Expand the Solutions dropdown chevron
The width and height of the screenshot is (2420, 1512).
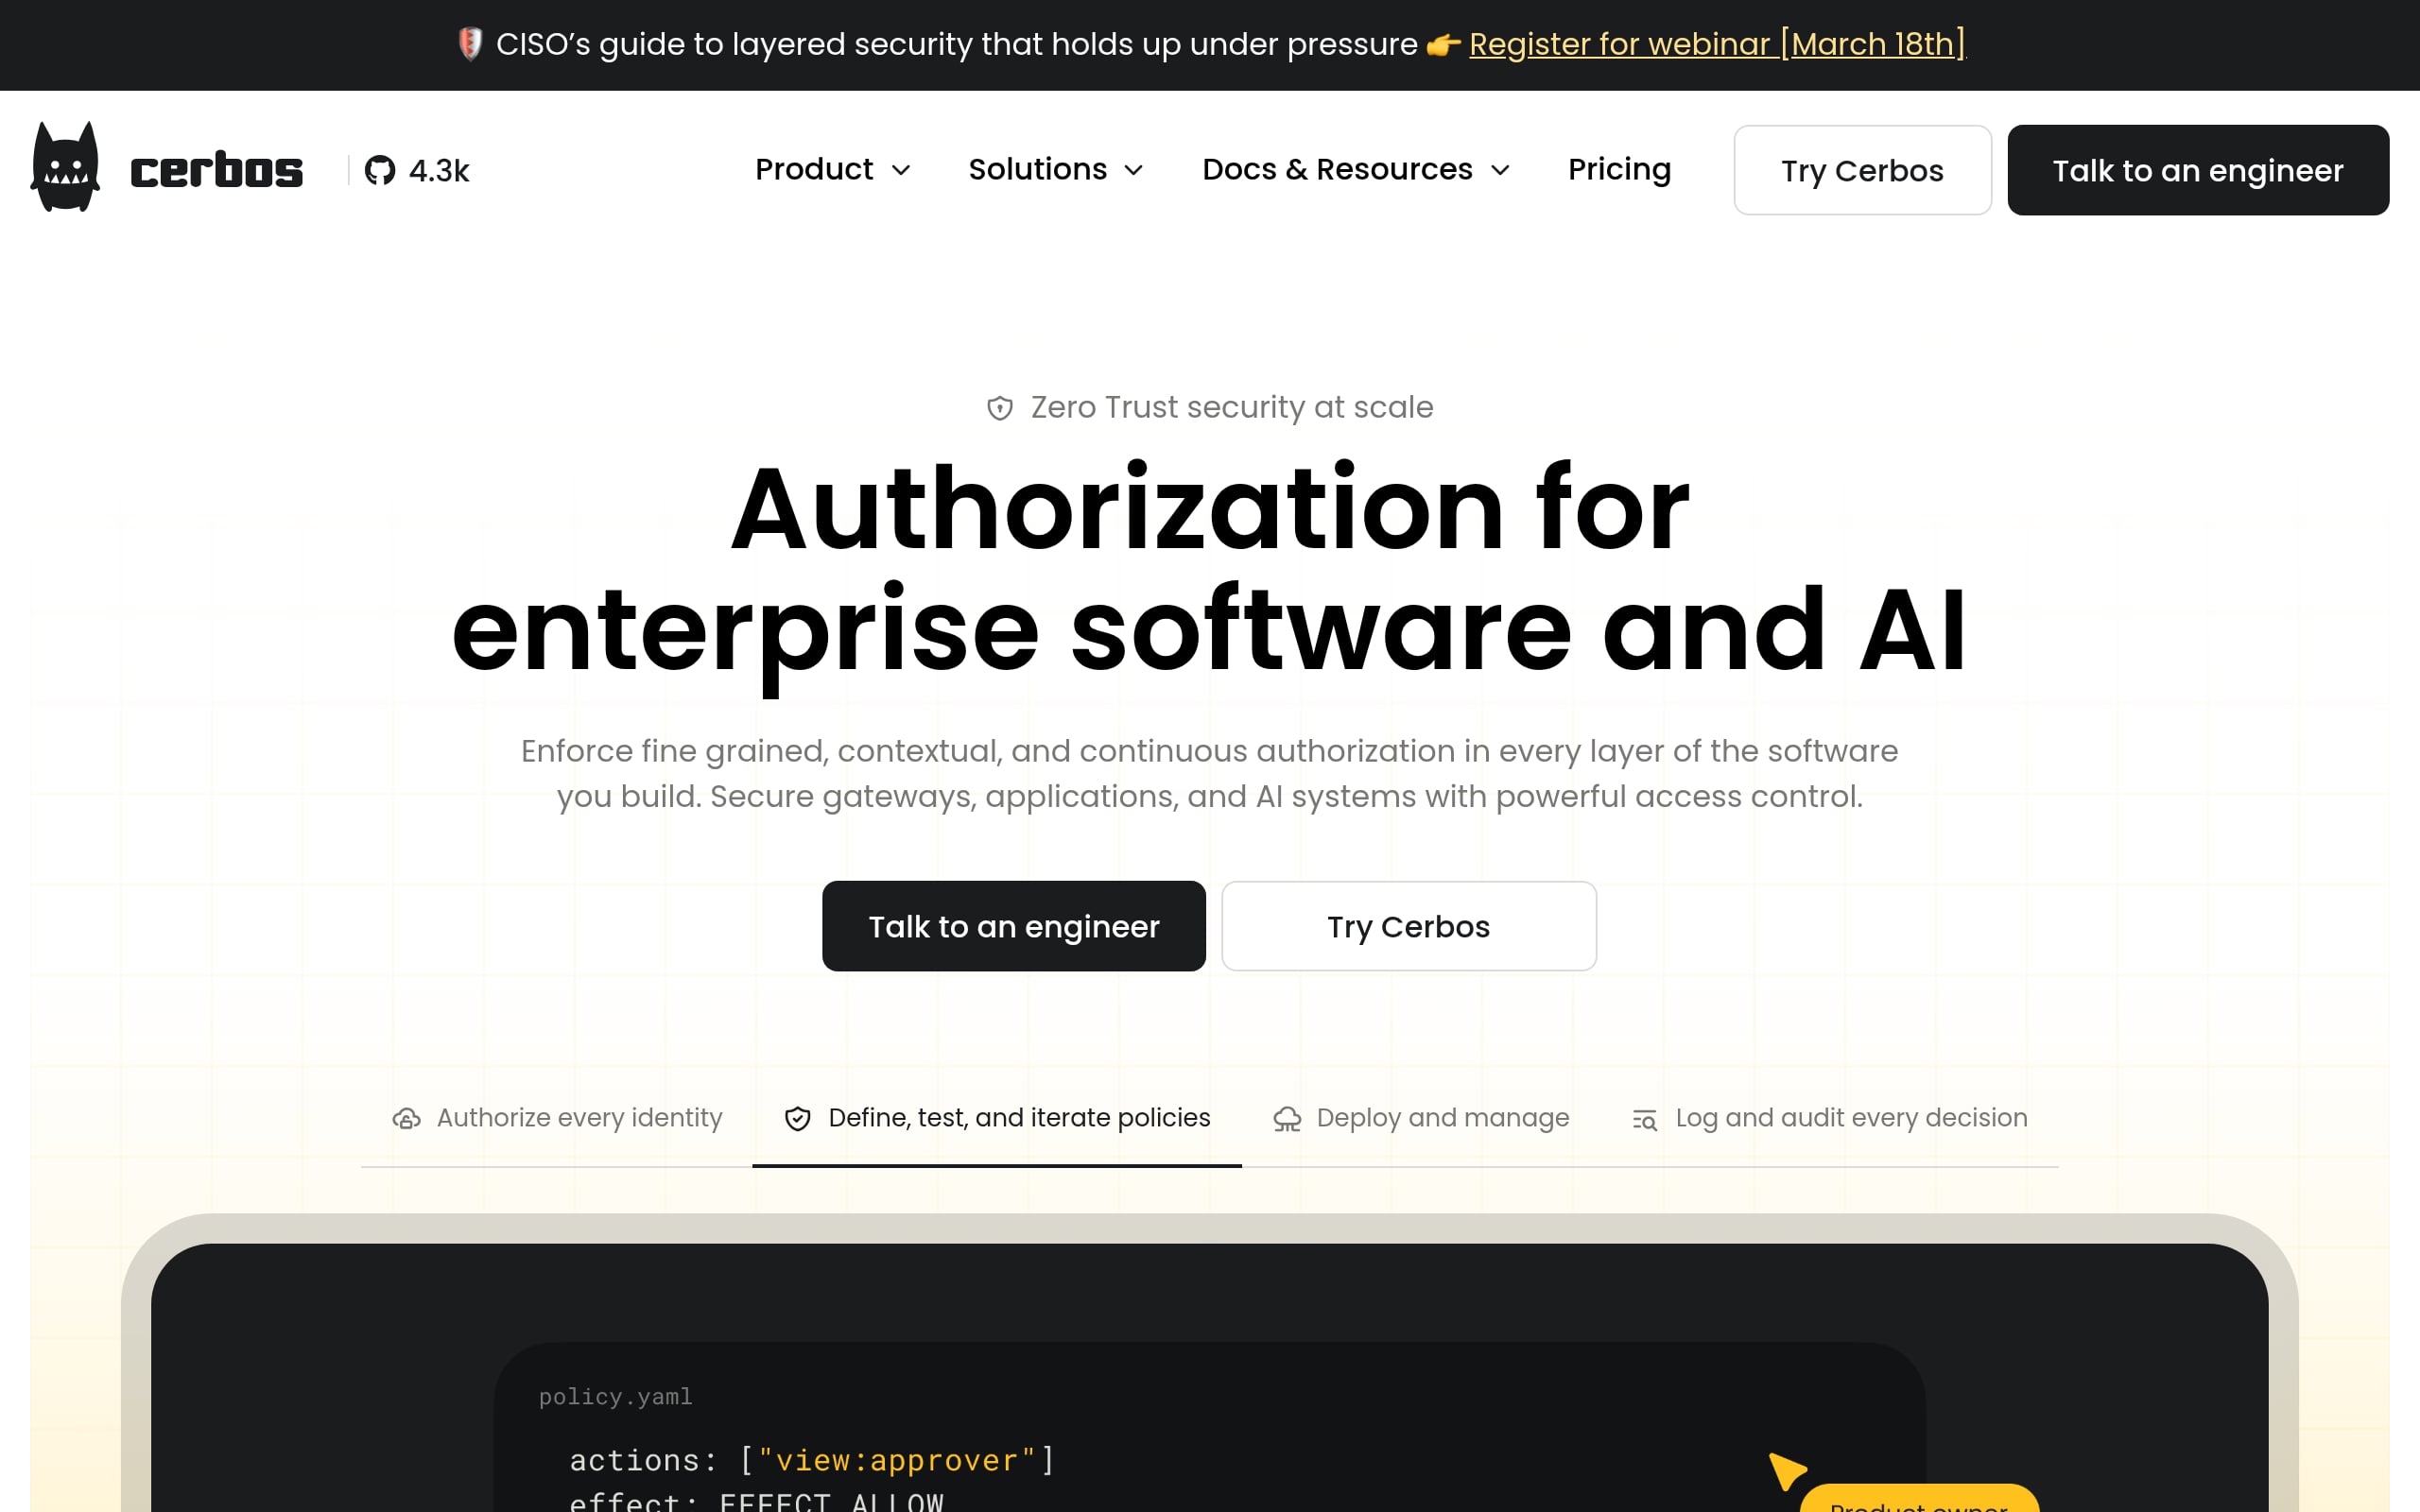click(1134, 171)
